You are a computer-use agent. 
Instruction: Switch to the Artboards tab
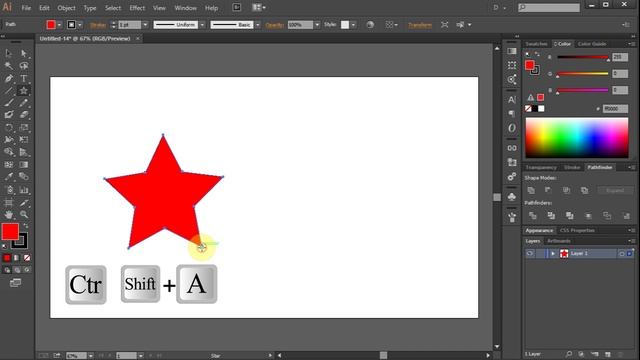point(559,241)
